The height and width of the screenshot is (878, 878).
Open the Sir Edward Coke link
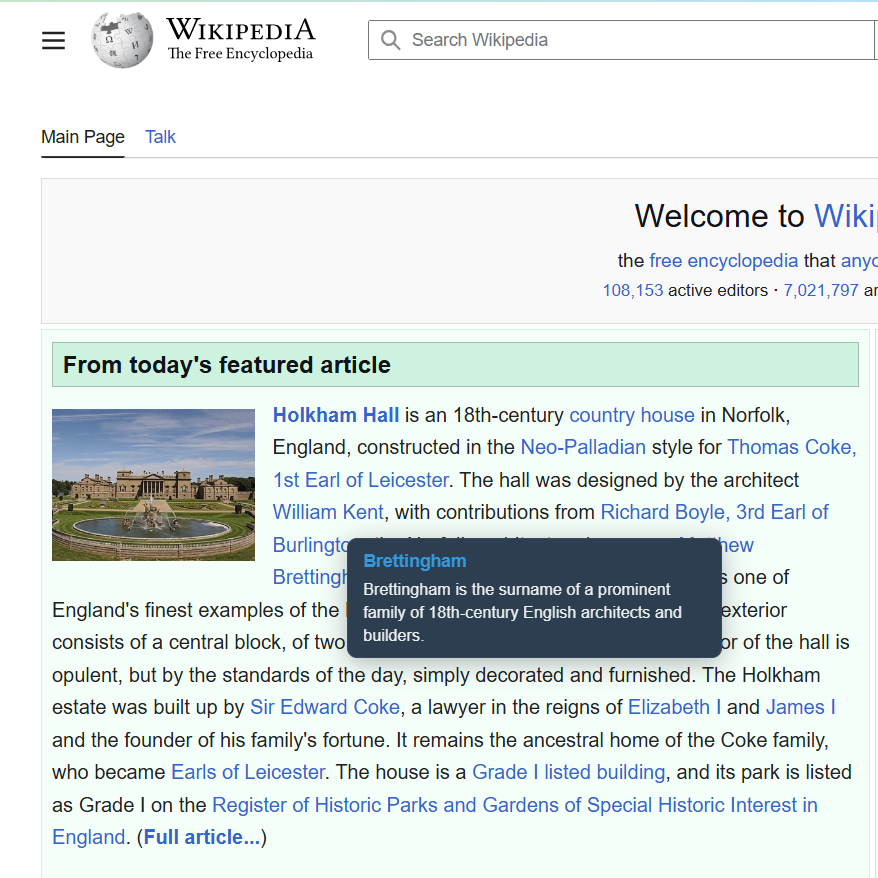tap(325, 707)
